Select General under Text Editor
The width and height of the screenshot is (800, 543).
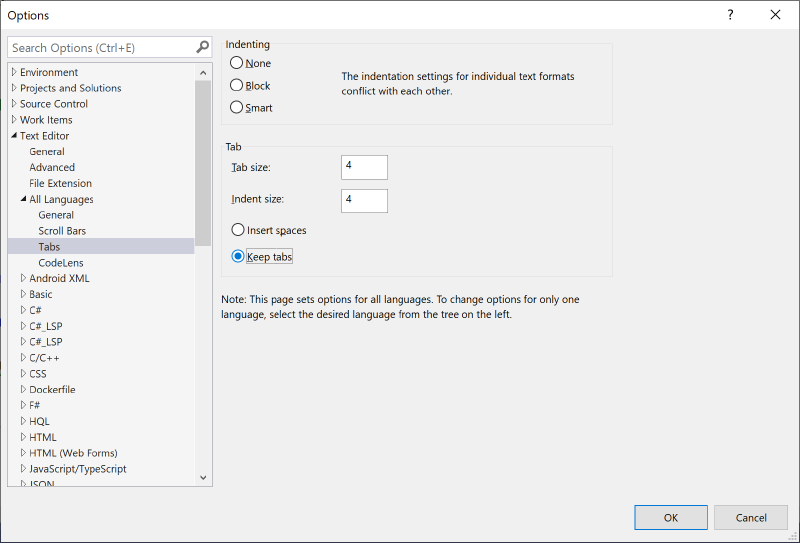point(47,152)
